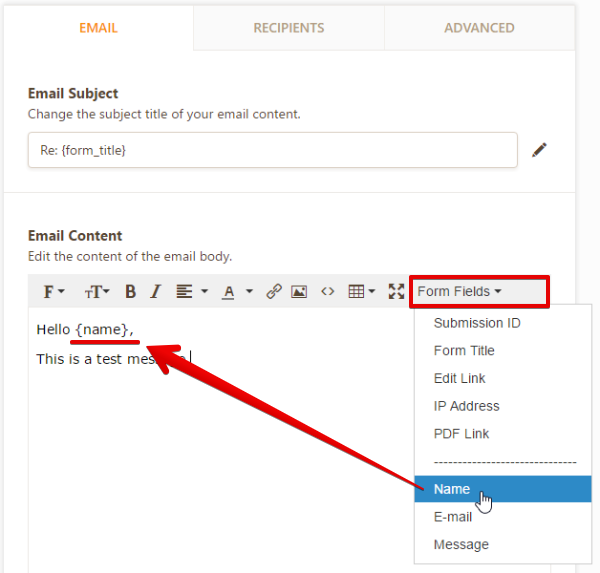
Task: Click the Email Subject input field
Action: tap(272, 150)
